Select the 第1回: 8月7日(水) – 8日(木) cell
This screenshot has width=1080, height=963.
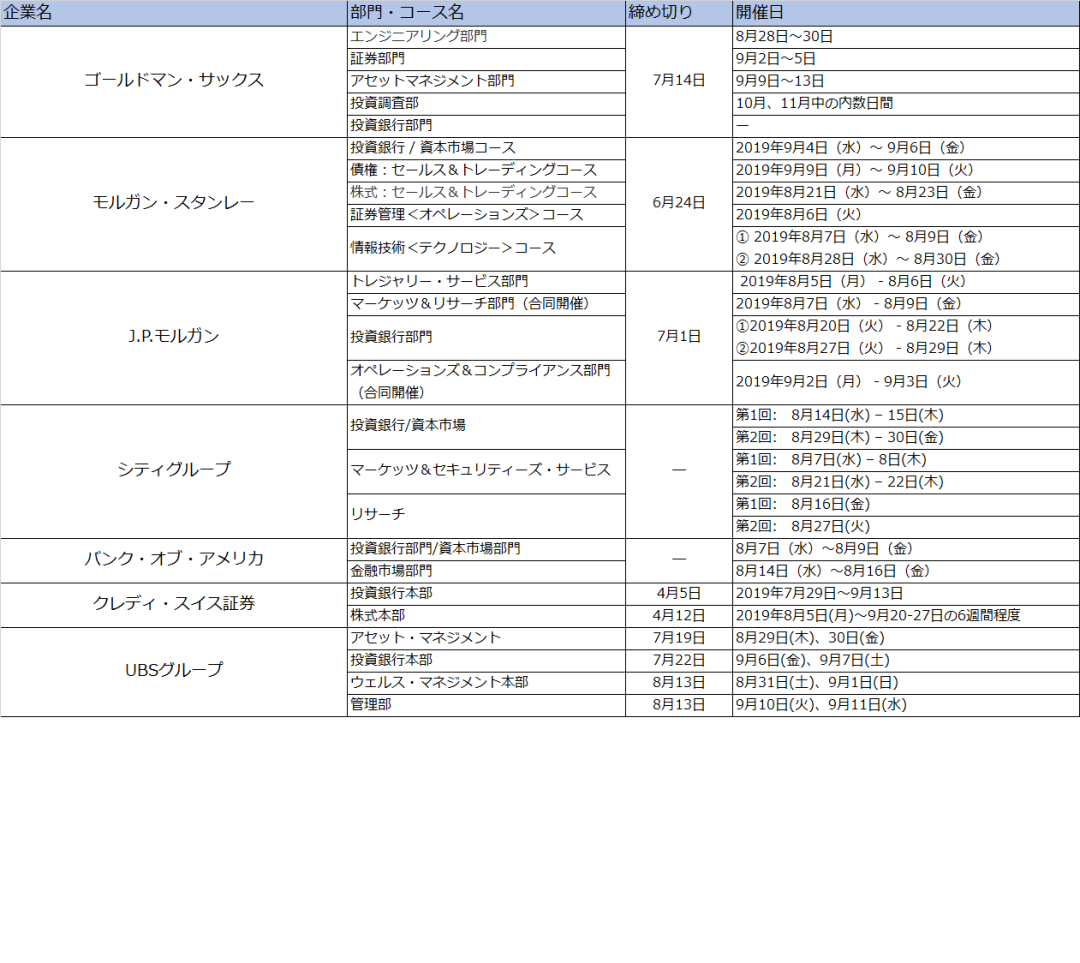click(906, 460)
